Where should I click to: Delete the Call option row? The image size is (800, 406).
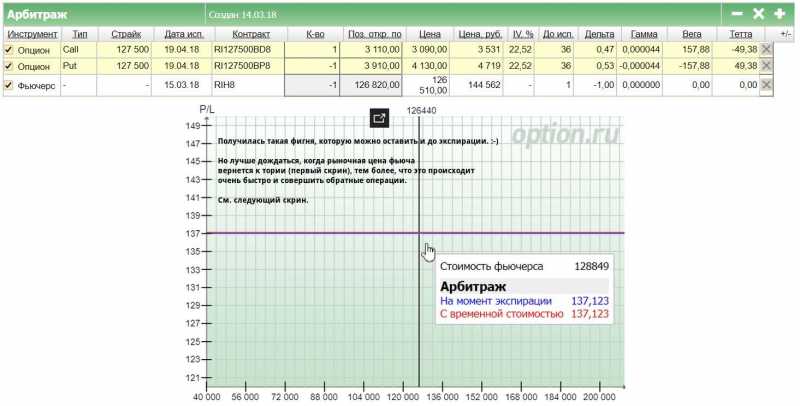click(767, 49)
